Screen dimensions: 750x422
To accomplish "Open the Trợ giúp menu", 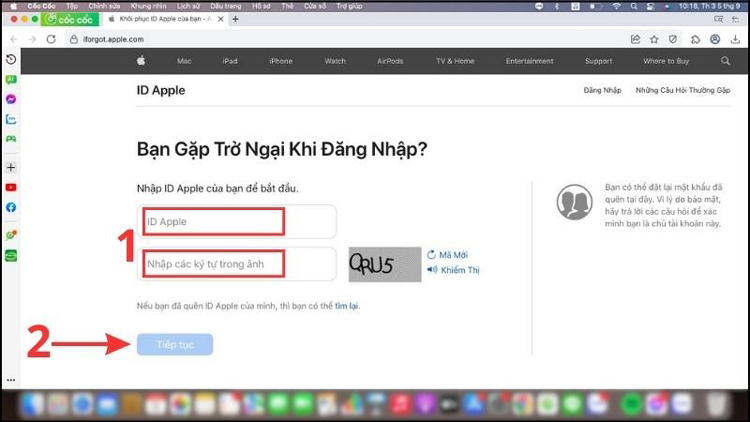I will click(x=349, y=6).
